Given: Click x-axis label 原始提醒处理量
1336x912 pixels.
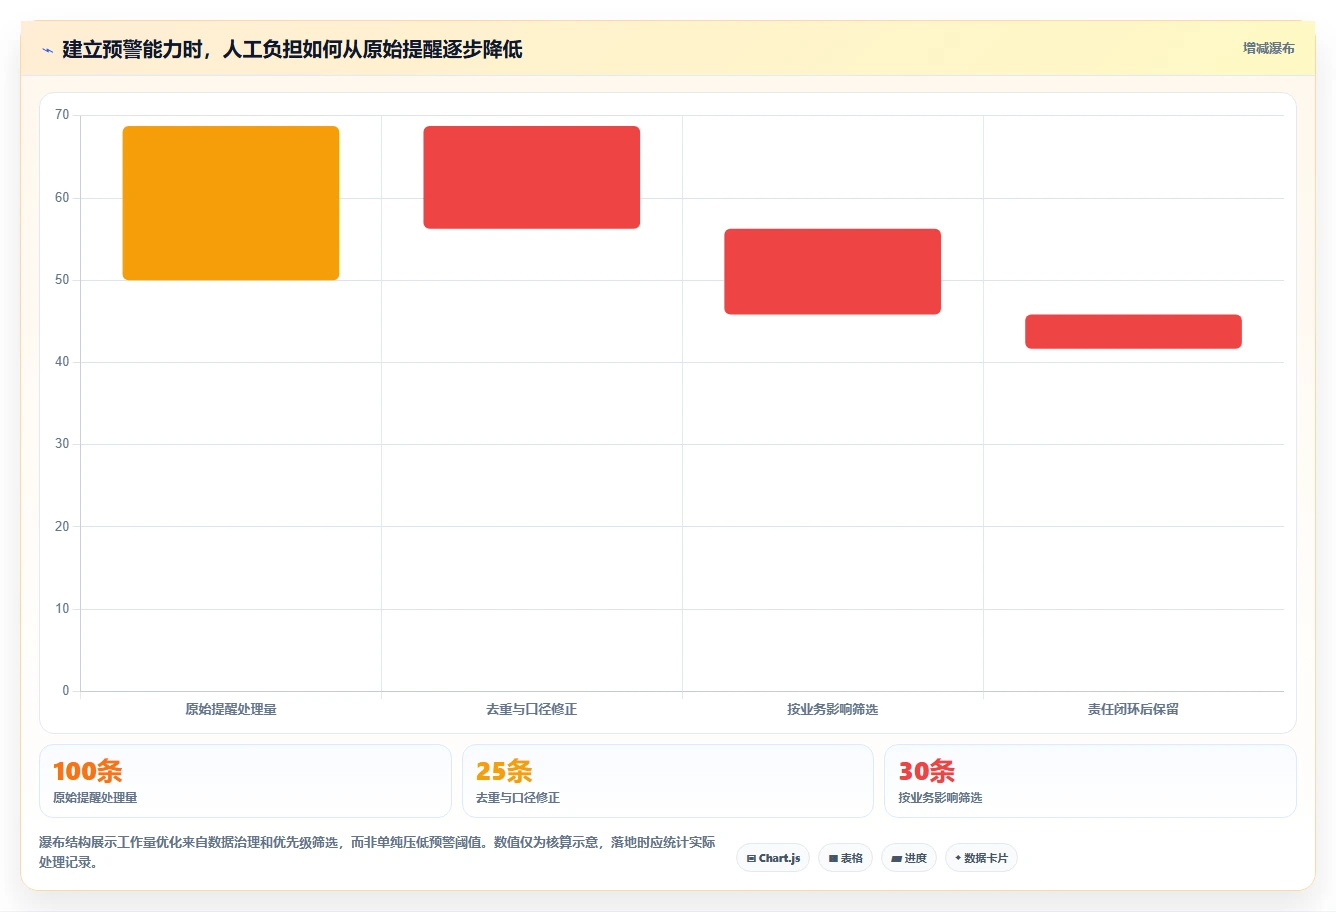Looking at the screenshot, I should click(231, 709).
